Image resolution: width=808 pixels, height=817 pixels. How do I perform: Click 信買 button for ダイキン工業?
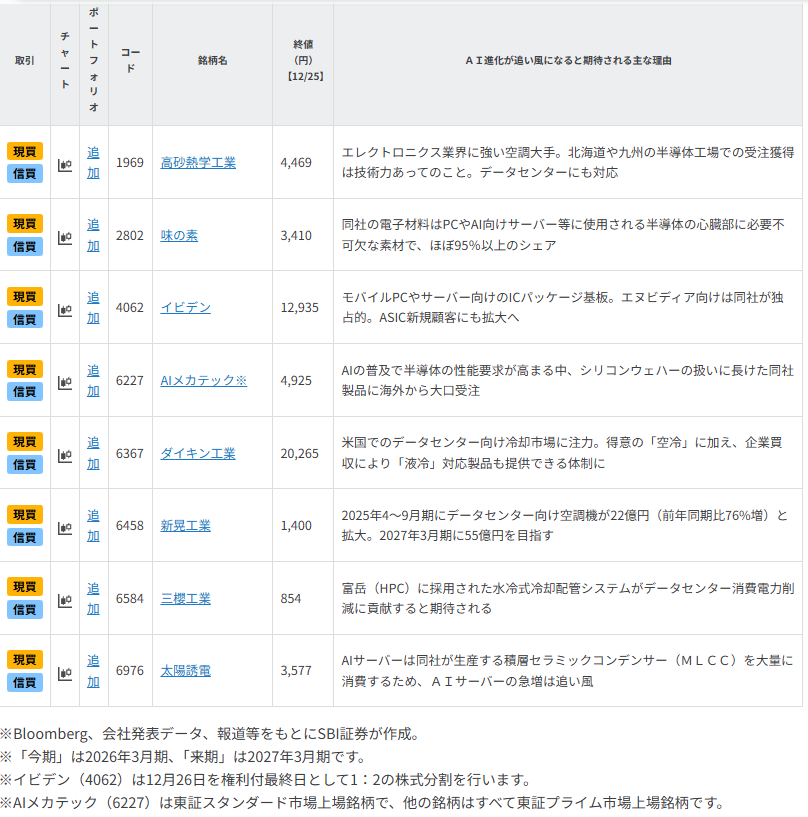point(25,465)
